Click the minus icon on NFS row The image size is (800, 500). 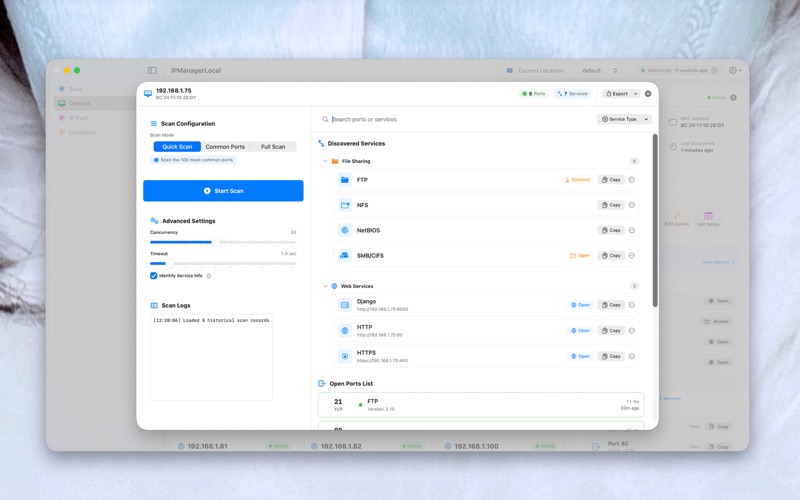tap(632, 205)
